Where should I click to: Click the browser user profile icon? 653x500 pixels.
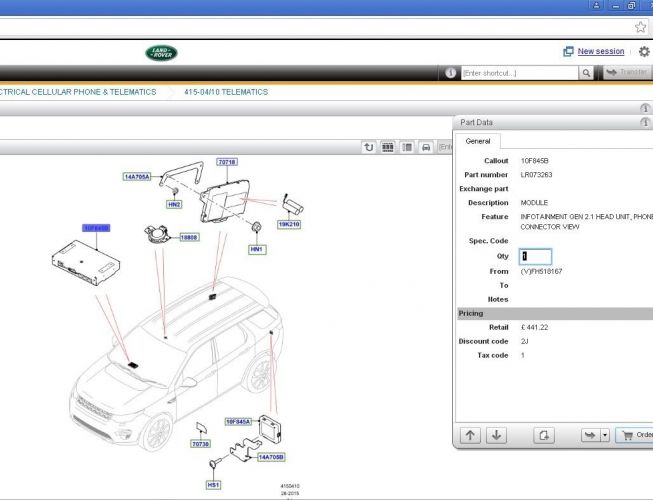click(596, 5)
